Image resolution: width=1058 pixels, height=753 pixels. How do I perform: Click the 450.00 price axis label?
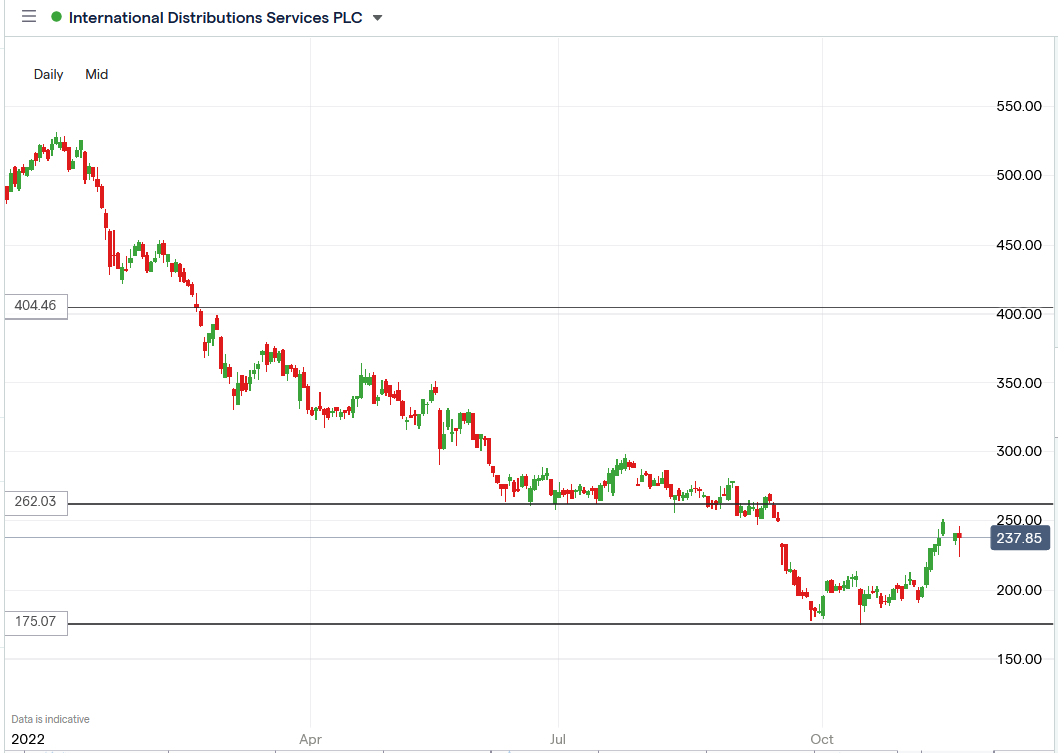pos(1019,245)
